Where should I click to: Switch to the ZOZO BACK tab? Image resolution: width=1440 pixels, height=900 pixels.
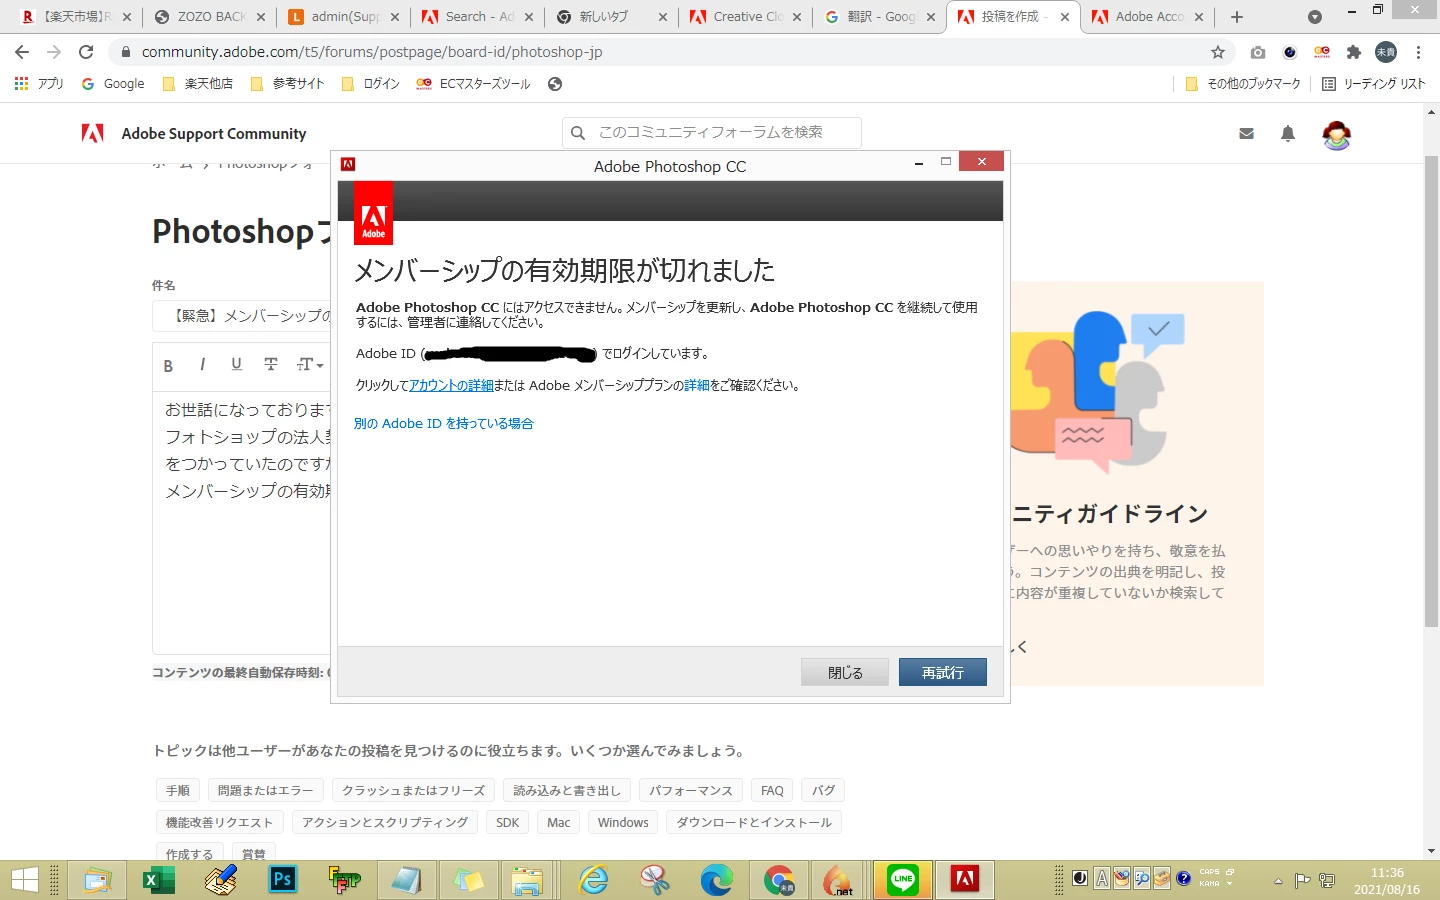[211, 17]
